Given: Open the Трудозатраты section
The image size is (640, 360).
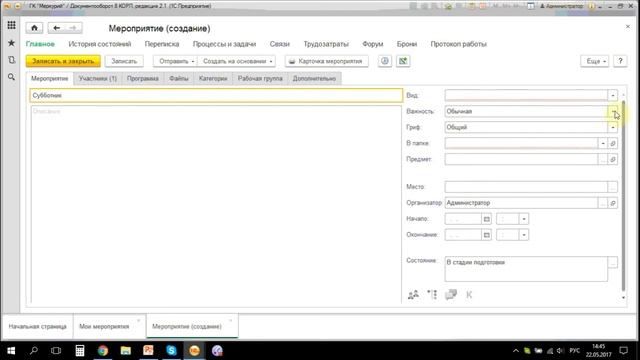Looking at the screenshot, I should click(x=326, y=44).
